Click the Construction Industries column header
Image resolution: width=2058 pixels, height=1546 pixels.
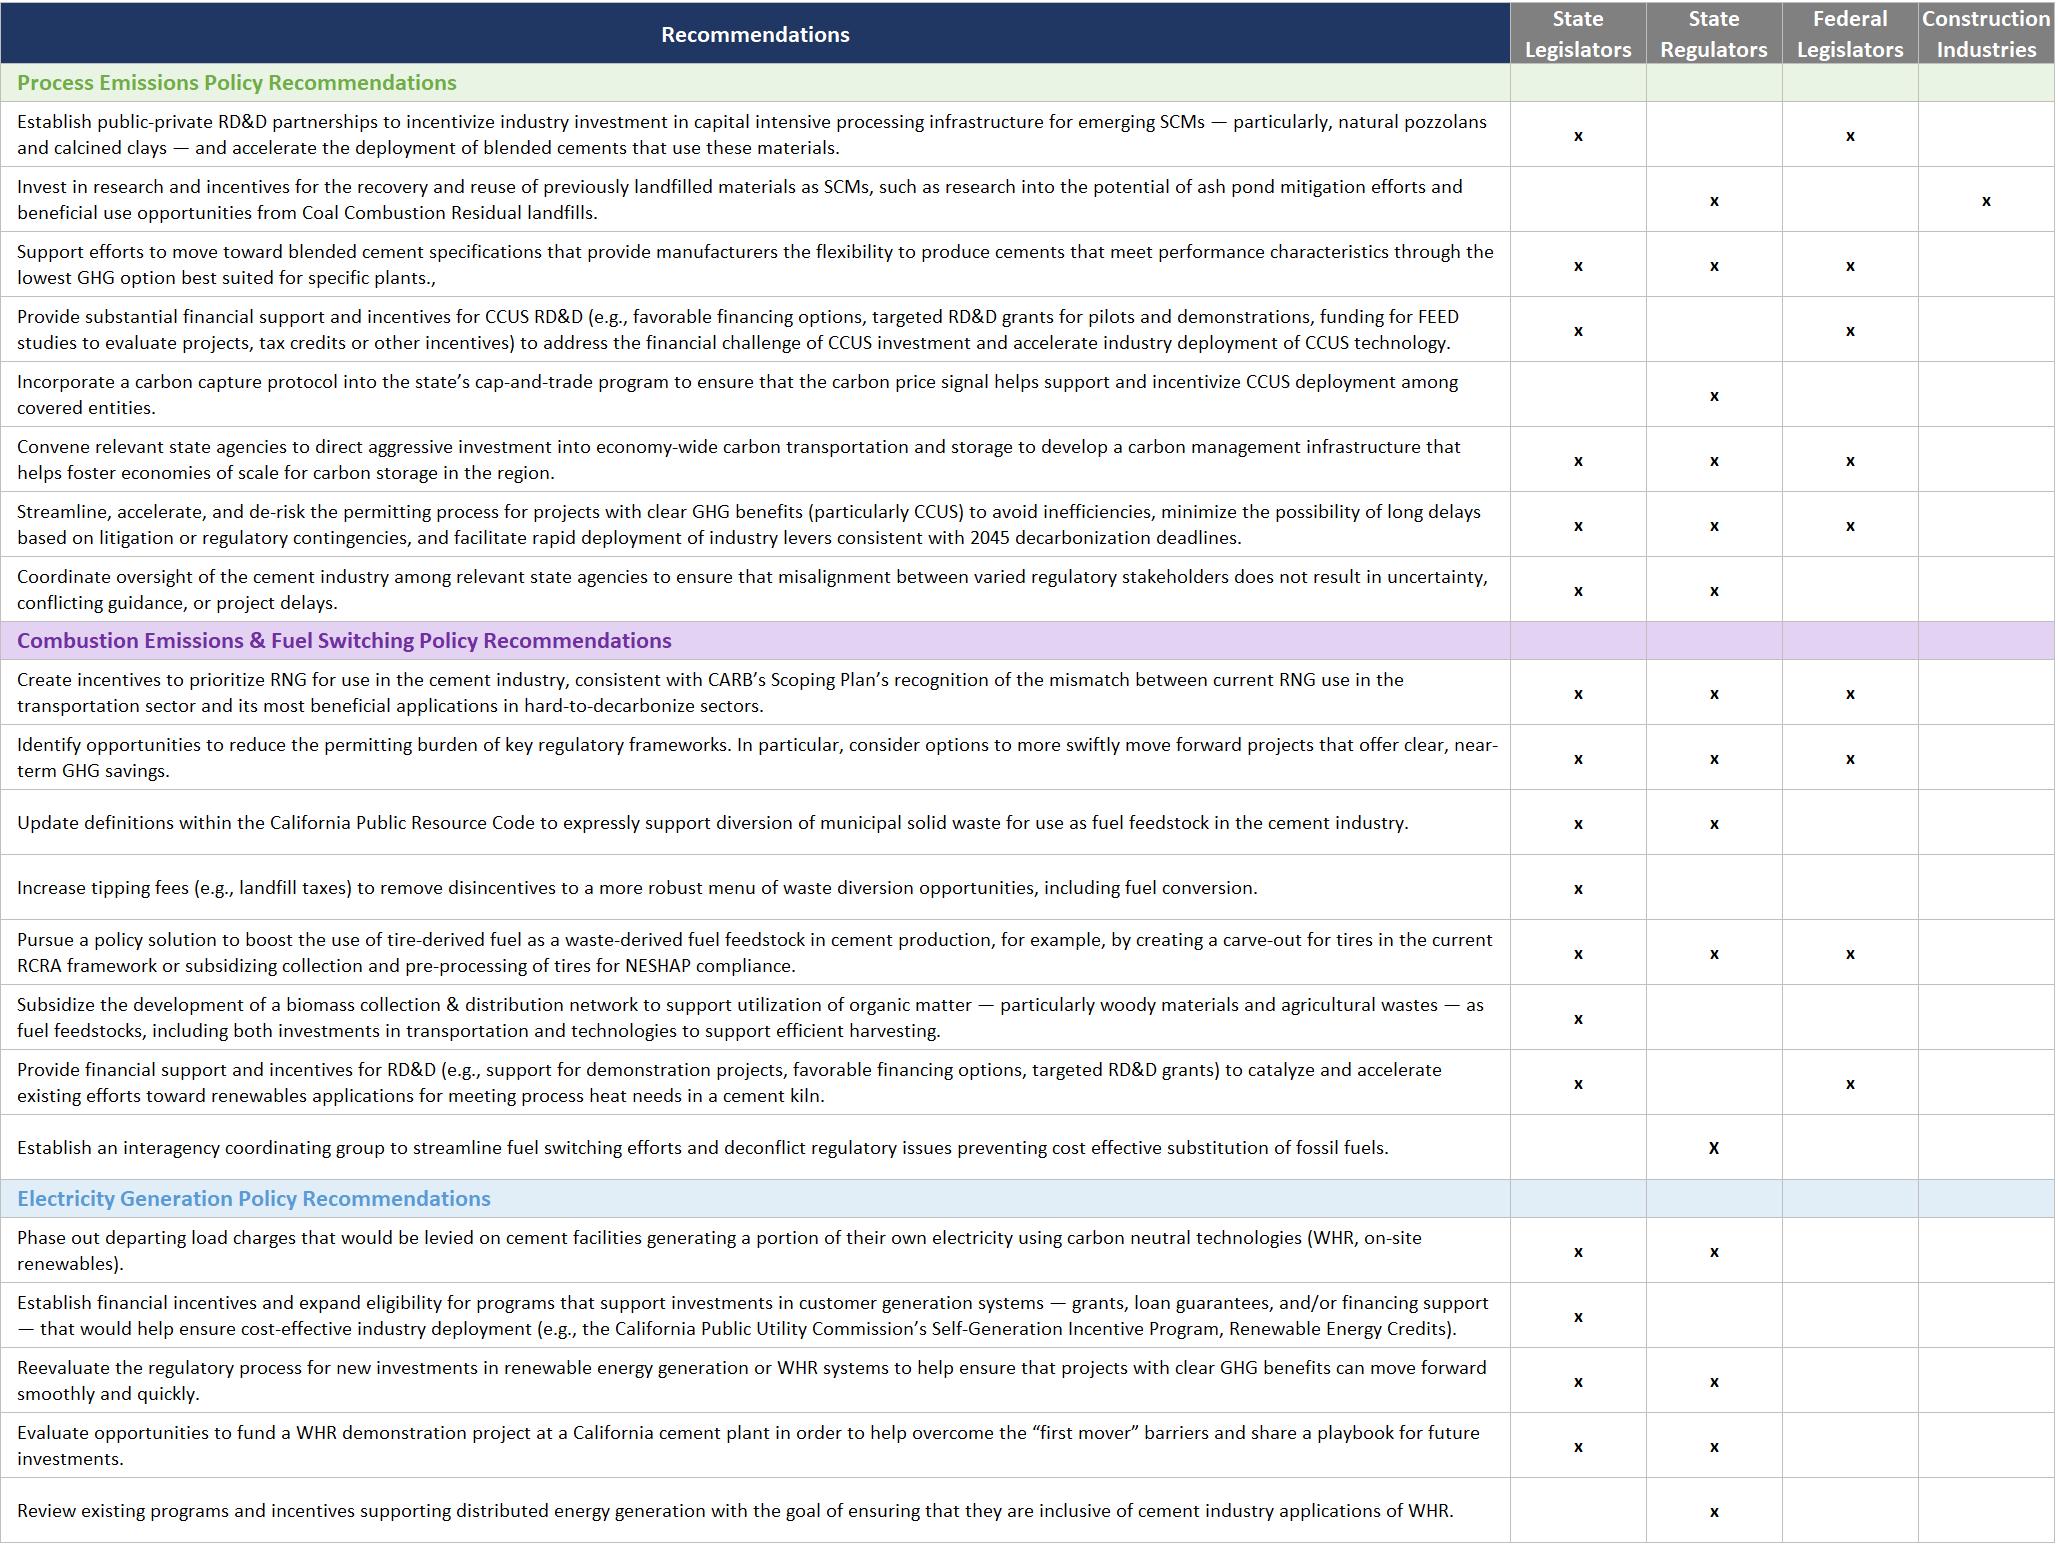point(1986,34)
